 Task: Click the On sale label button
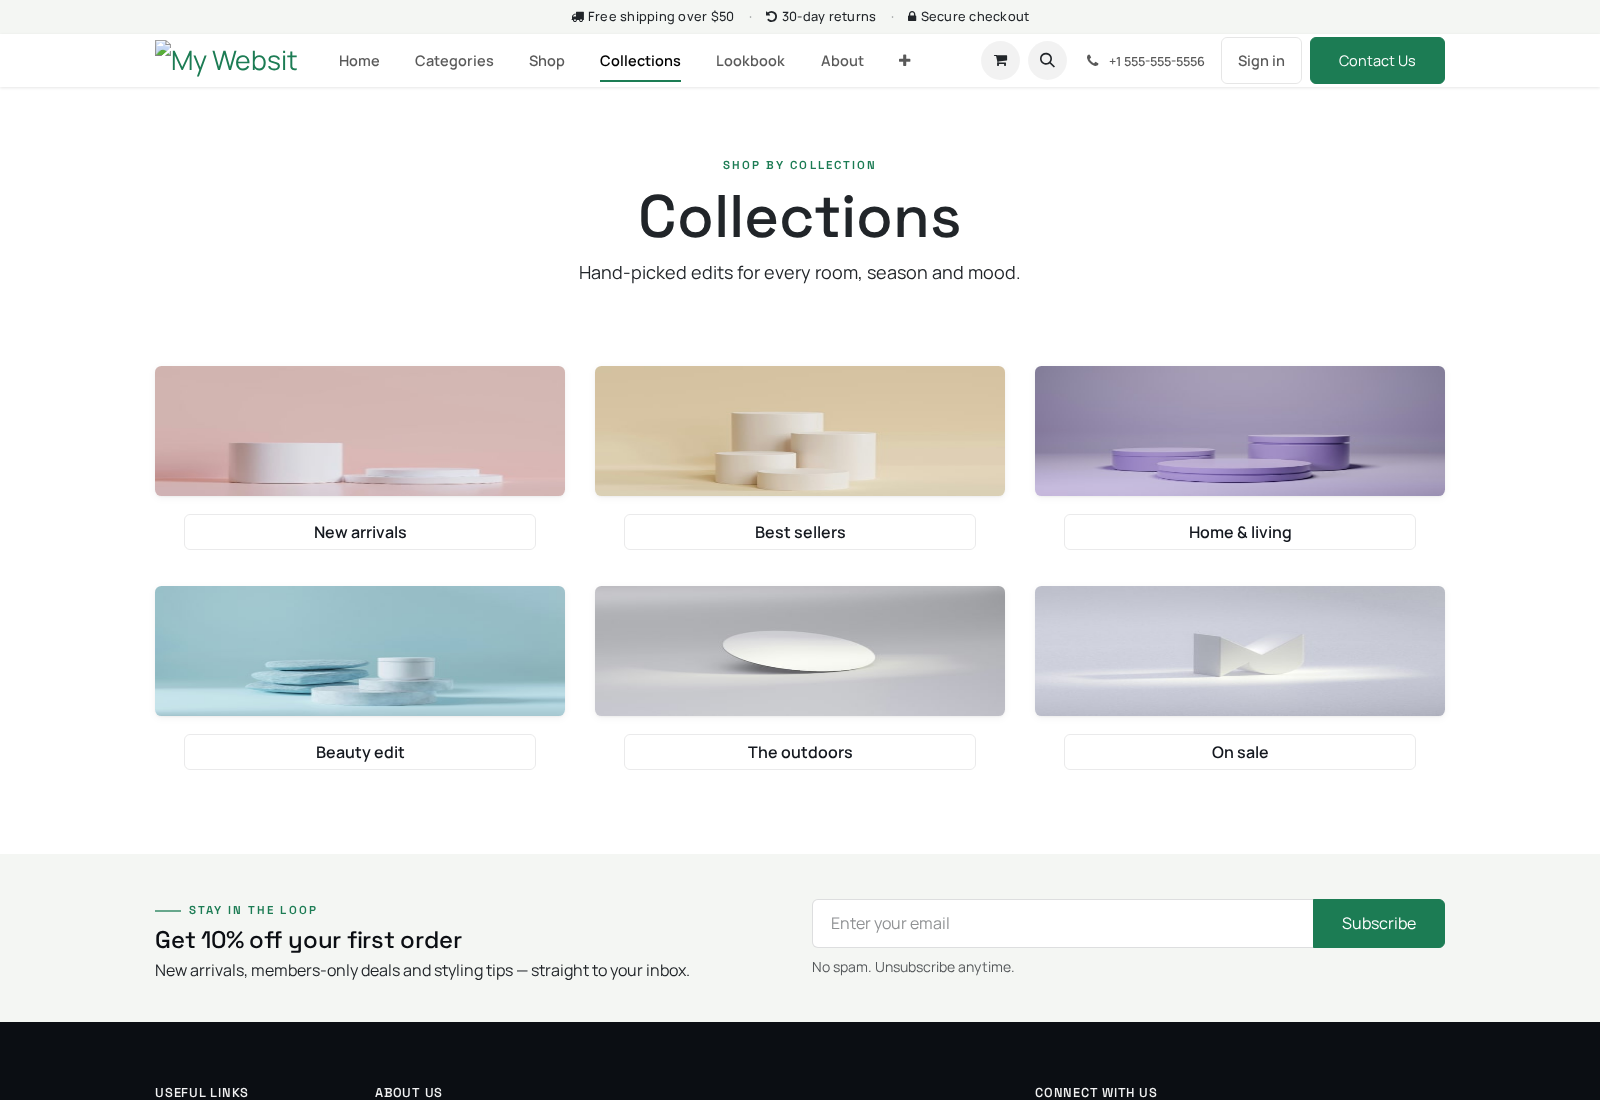(x=1240, y=752)
